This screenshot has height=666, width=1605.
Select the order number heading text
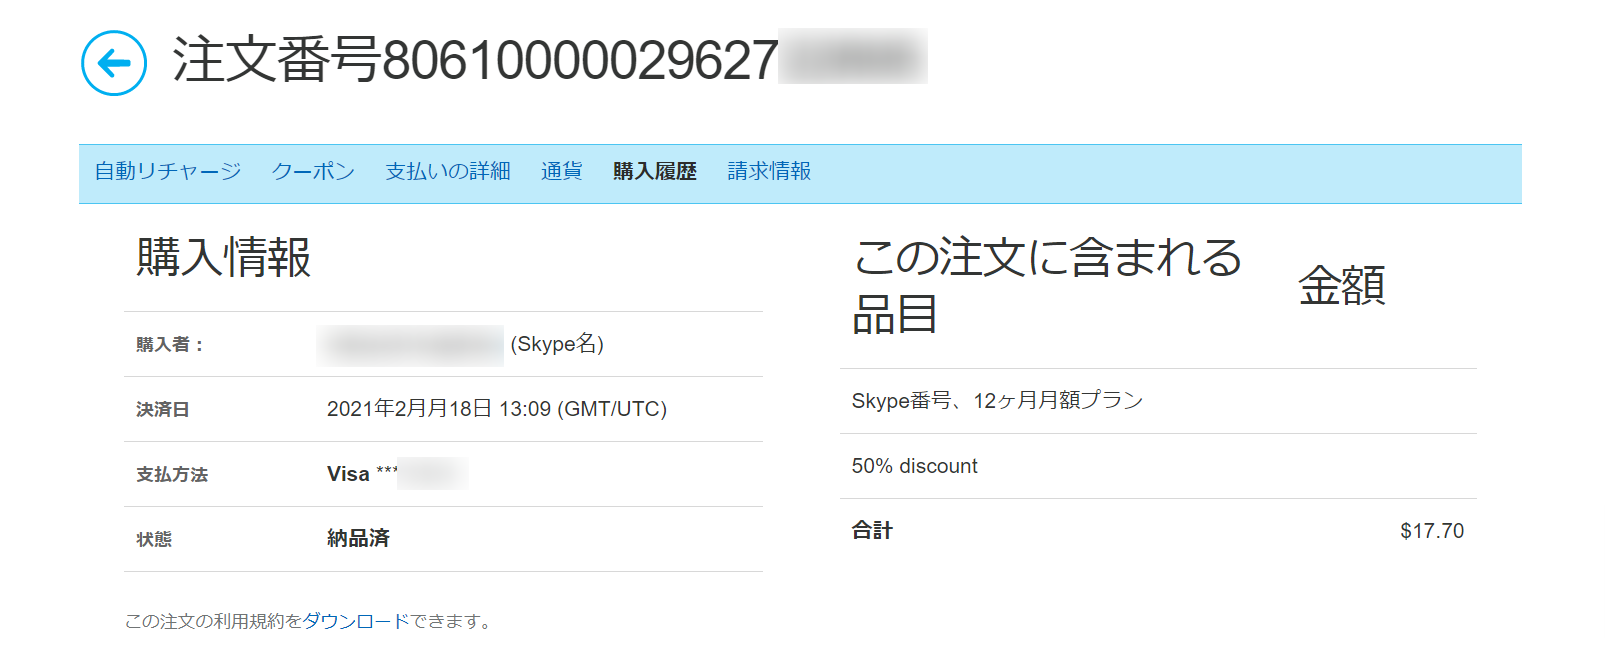coord(476,60)
